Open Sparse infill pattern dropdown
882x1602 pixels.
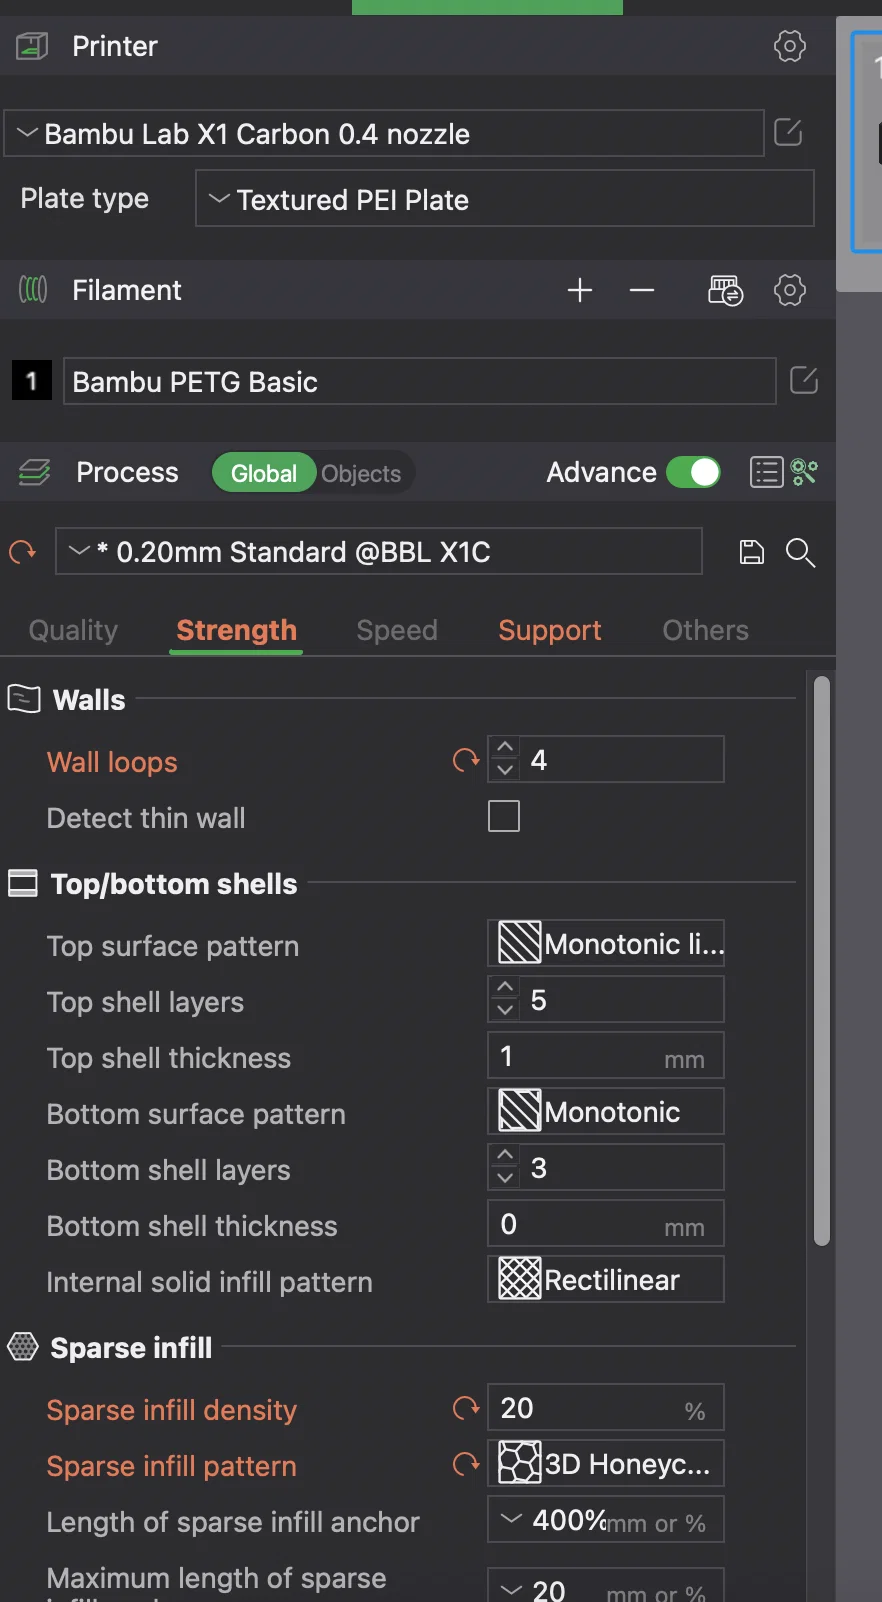coord(605,1464)
